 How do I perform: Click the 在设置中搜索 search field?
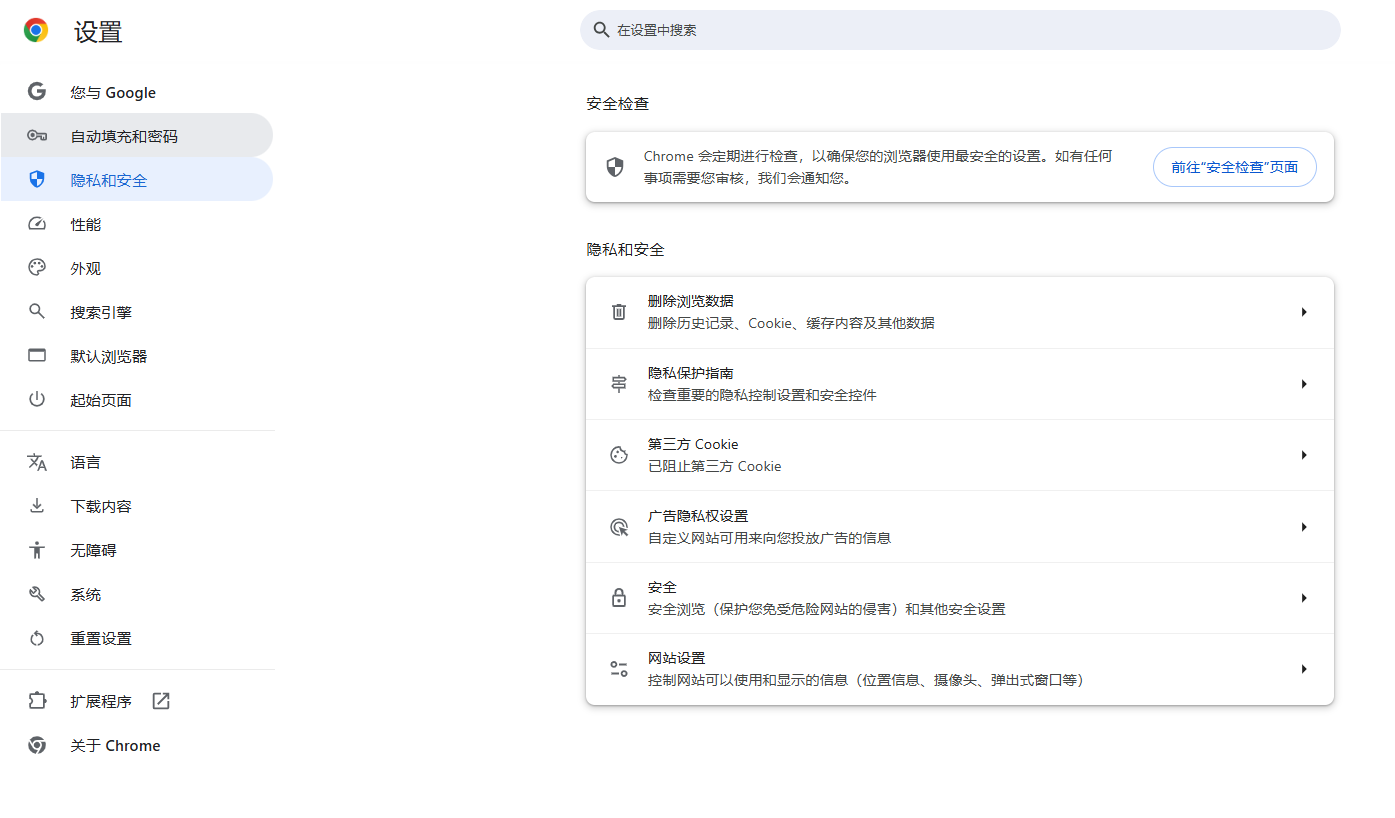coord(960,30)
